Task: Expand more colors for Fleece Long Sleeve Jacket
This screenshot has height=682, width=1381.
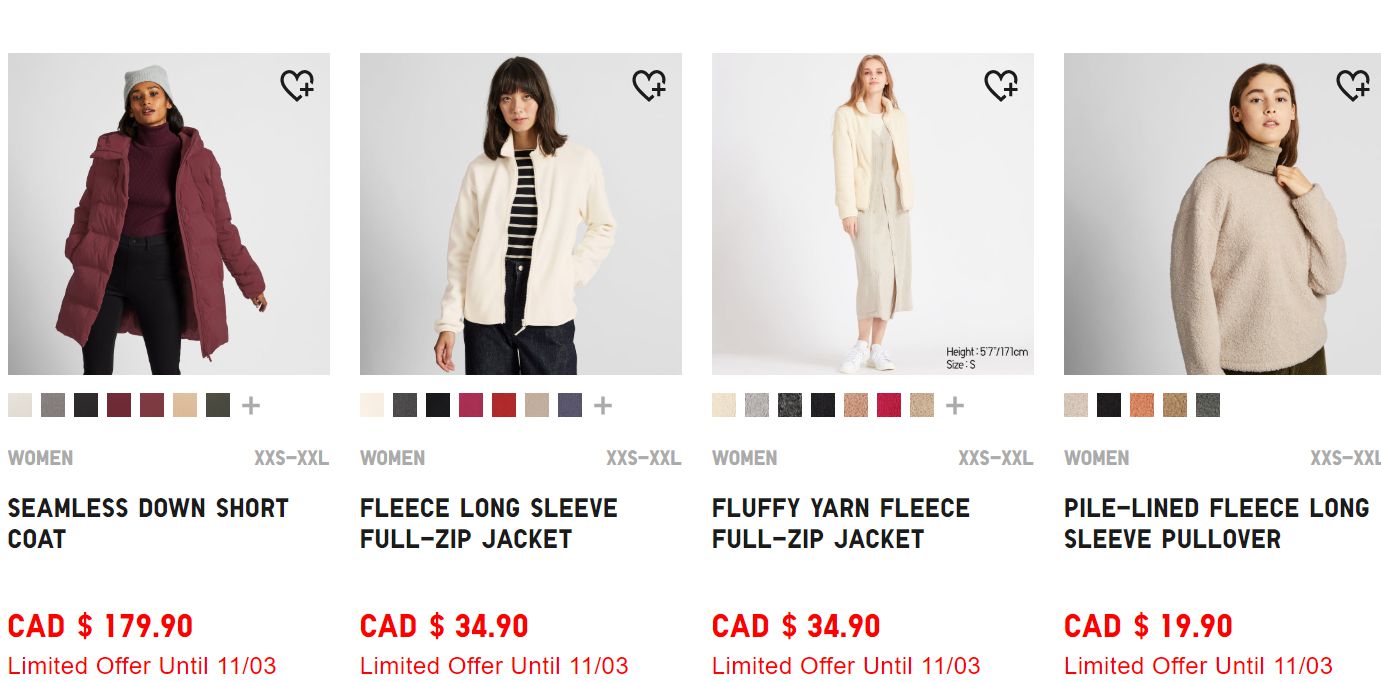Action: [603, 405]
